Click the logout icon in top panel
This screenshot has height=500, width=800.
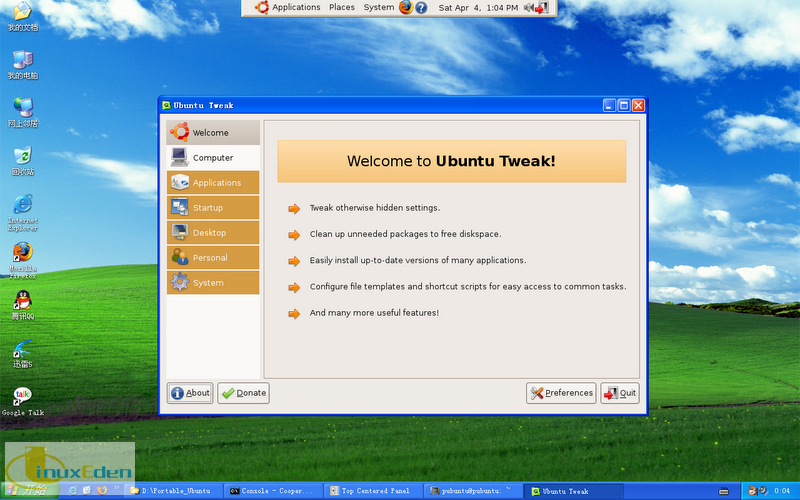[x=541, y=8]
